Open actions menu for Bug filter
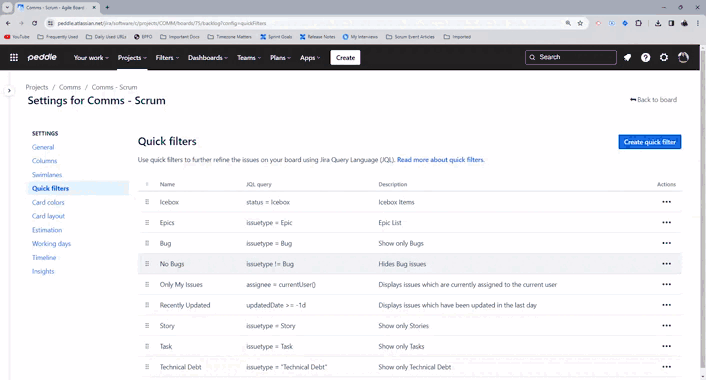Image resolution: width=706 pixels, height=380 pixels. [666, 243]
